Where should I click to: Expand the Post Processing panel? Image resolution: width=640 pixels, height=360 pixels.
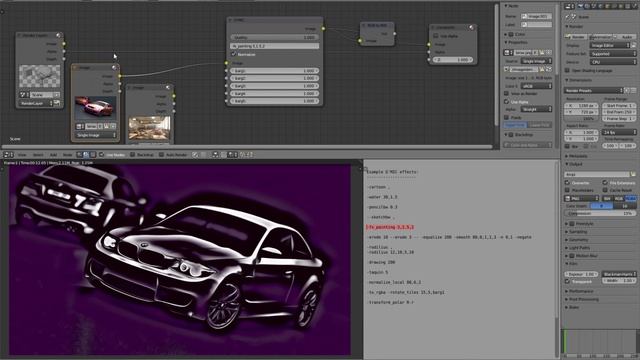click(x=583, y=299)
